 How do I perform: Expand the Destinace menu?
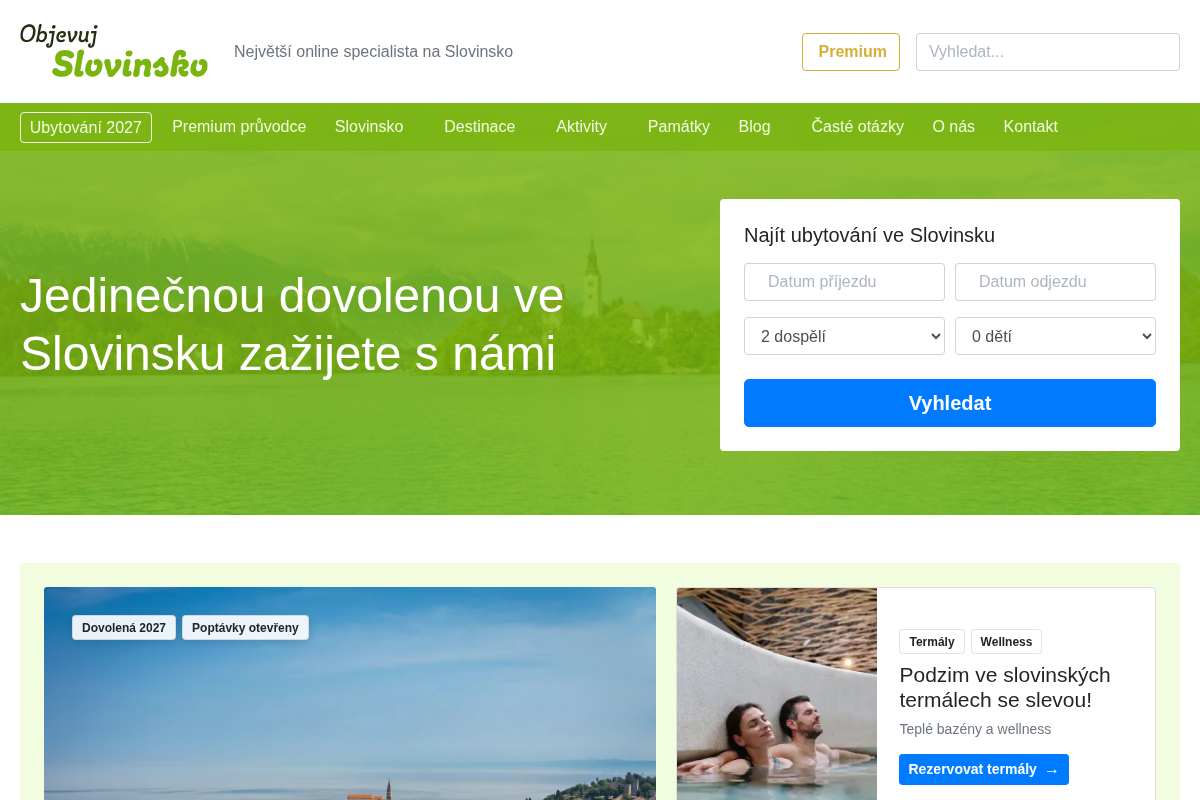pos(480,126)
